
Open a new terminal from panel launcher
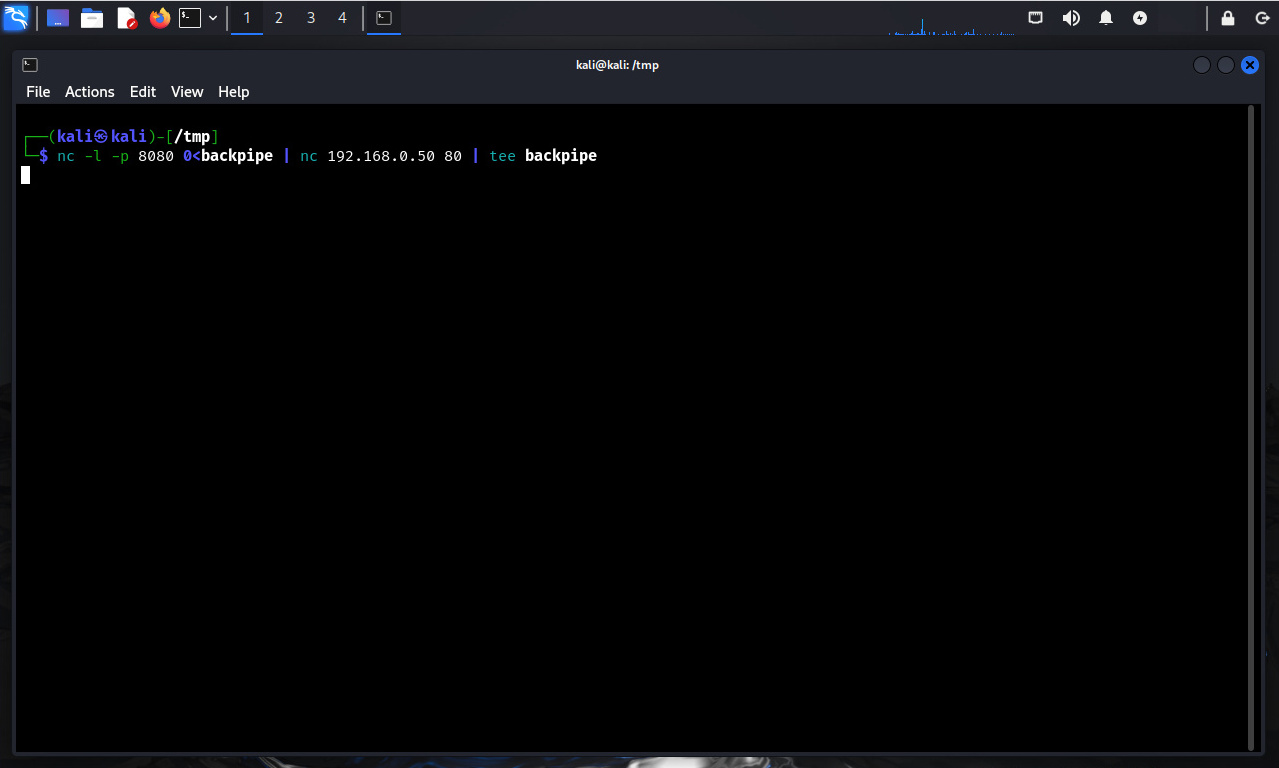coord(190,18)
